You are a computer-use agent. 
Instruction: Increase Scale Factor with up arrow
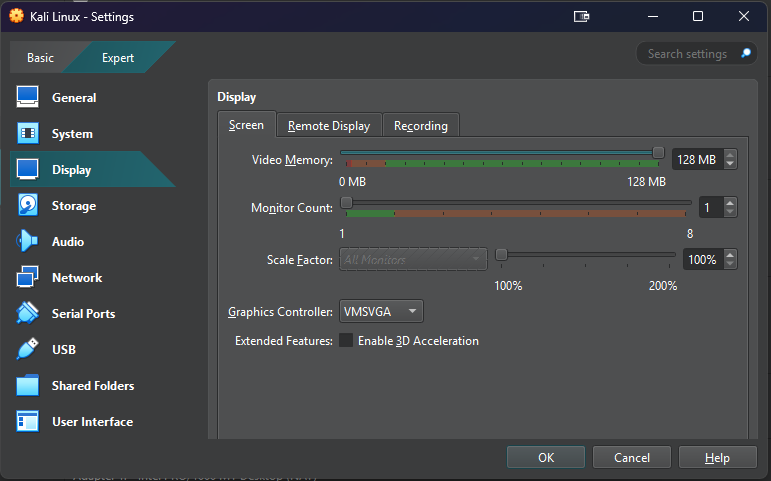(x=730, y=254)
